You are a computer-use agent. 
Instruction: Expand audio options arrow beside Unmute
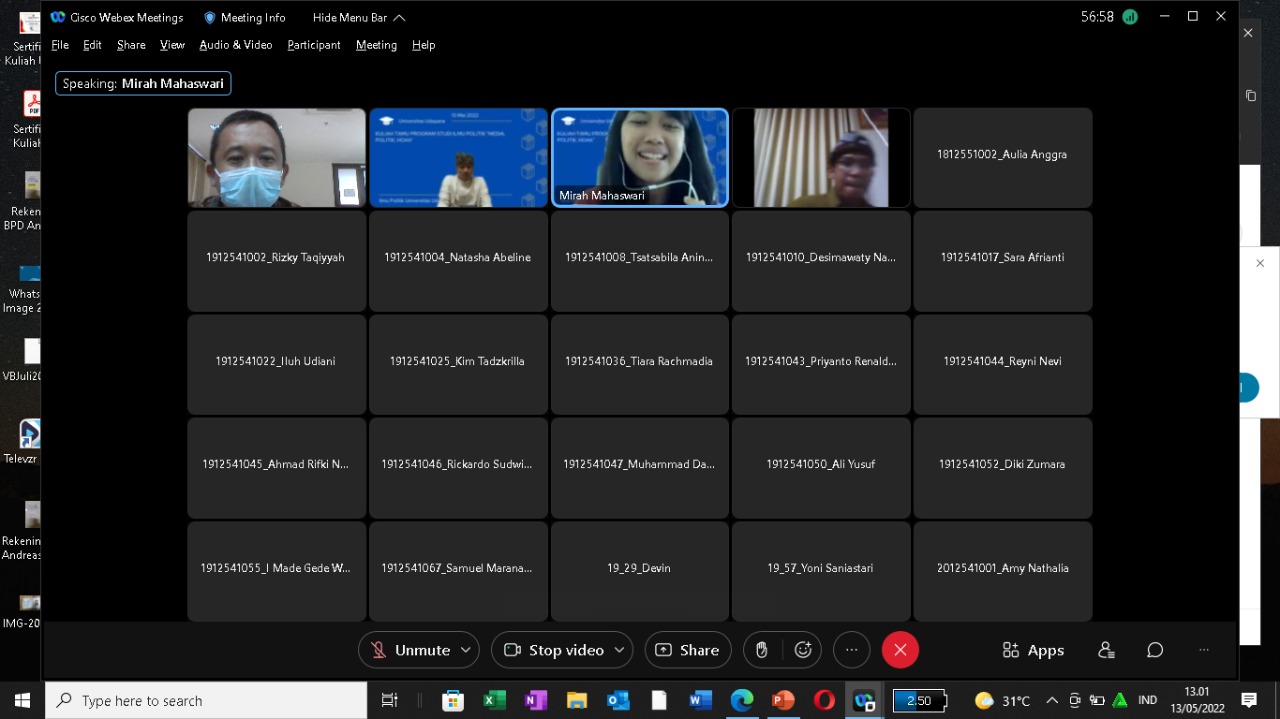click(465, 650)
